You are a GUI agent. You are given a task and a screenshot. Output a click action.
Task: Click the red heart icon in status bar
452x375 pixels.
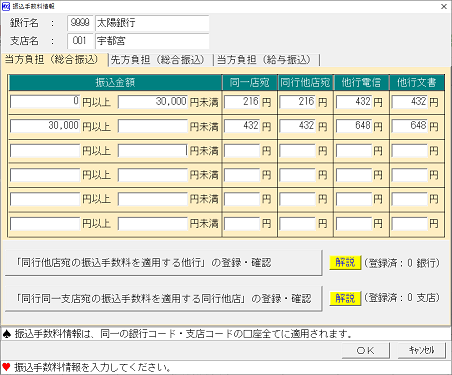pos(7,367)
